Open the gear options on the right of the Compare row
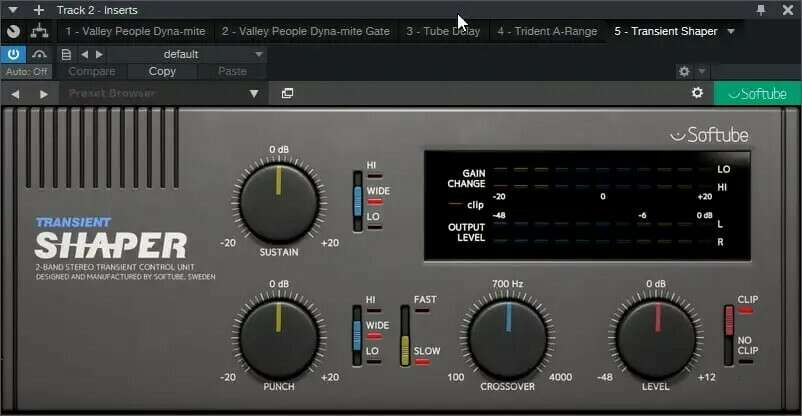The image size is (802, 416). point(684,72)
